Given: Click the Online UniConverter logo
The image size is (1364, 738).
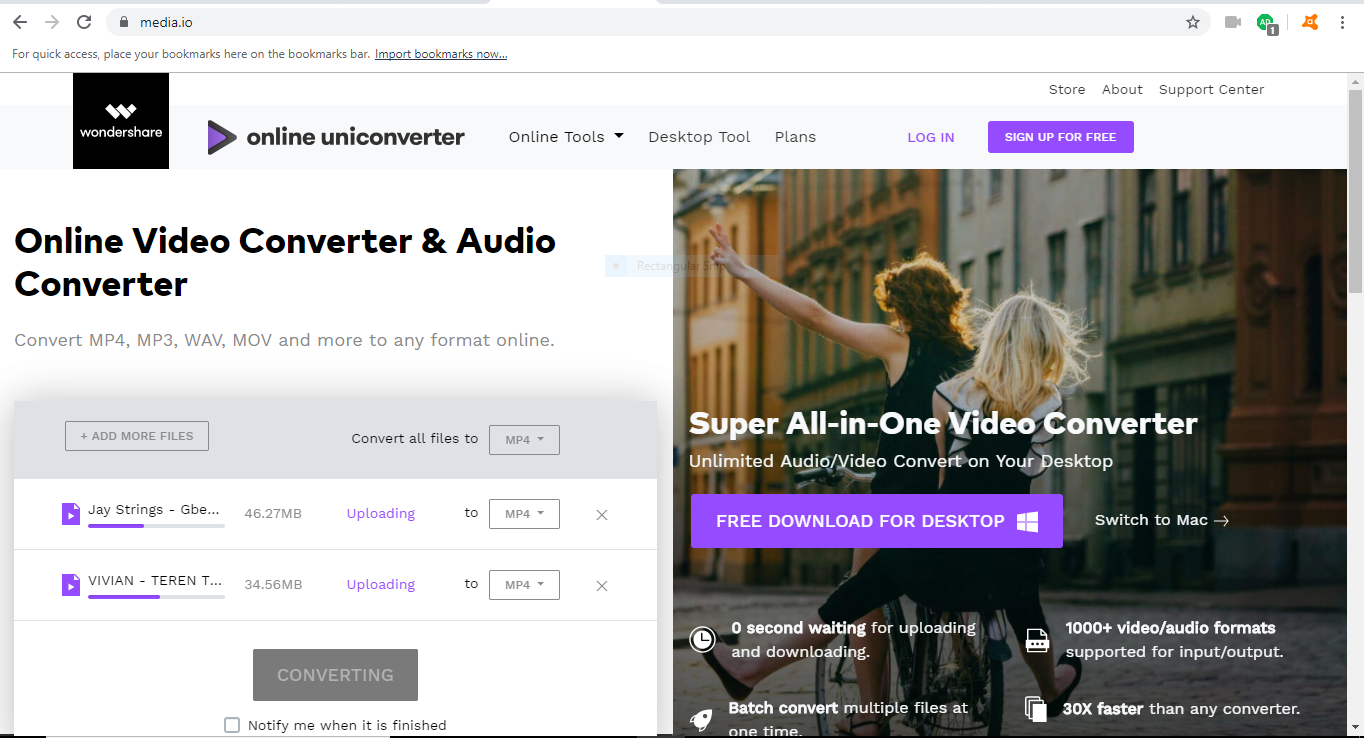Looking at the screenshot, I should (x=336, y=137).
